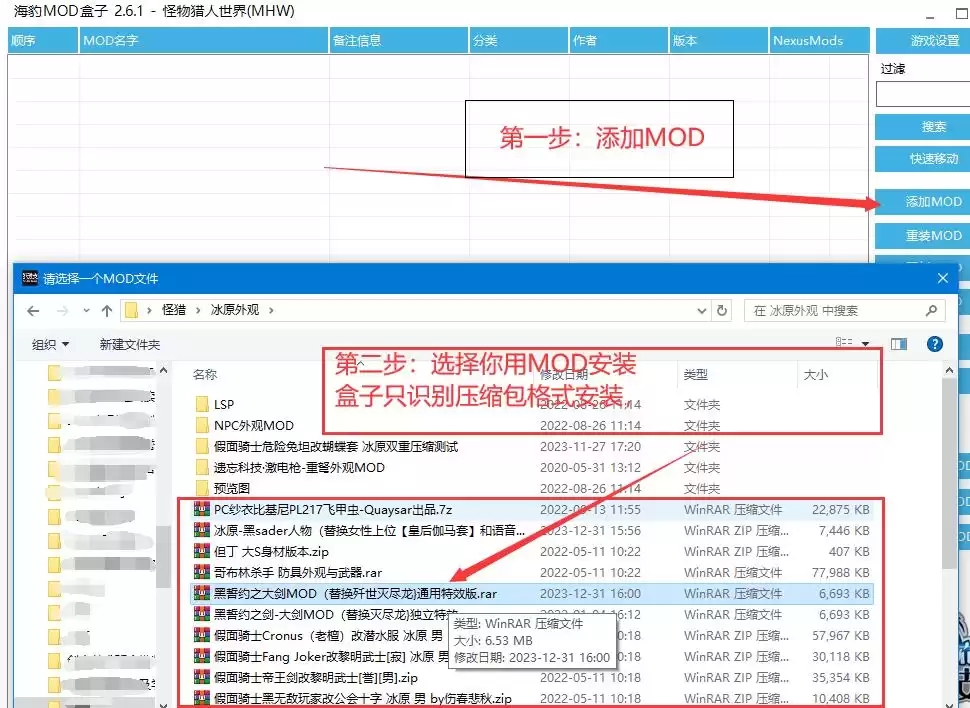
Task: Click the 22,875 KB size cell
Action: click(841, 510)
